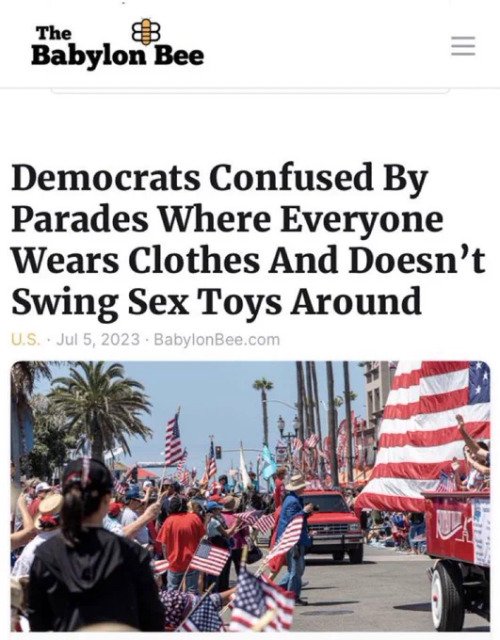The width and height of the screenshot is (500, 640).
Task: Open the BabylonBee.com source link
Action: coord(217,340)
